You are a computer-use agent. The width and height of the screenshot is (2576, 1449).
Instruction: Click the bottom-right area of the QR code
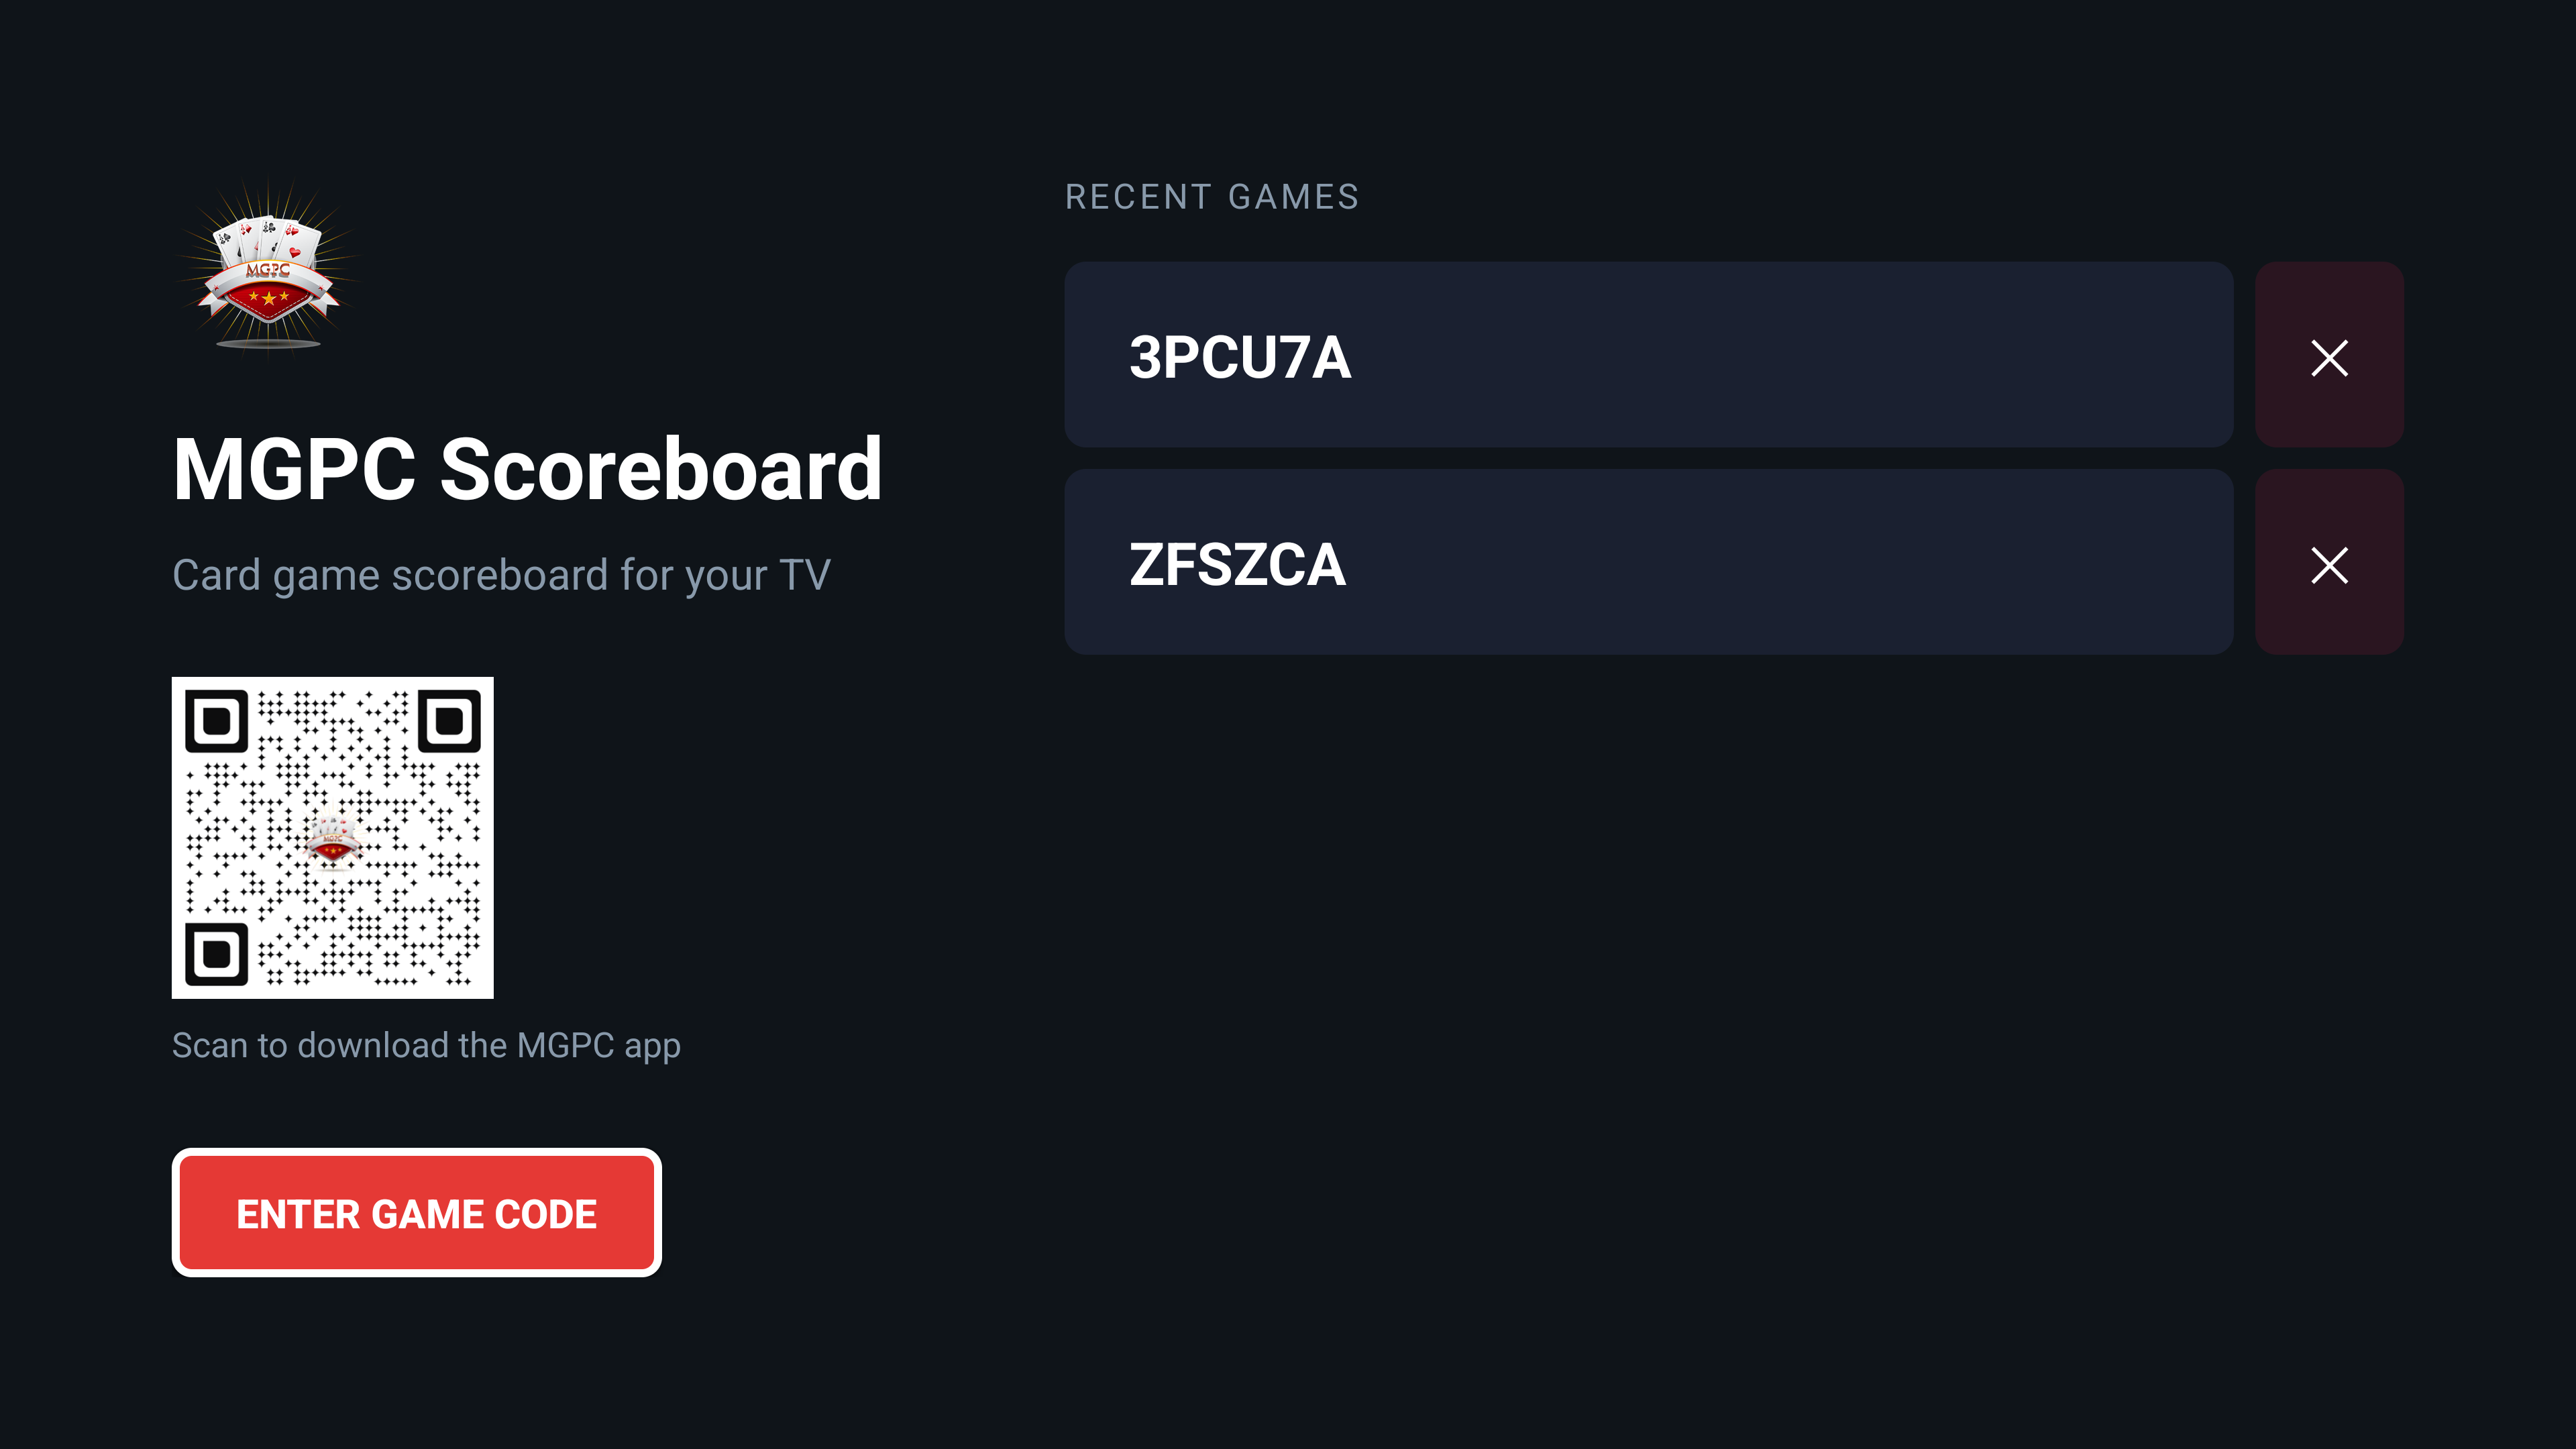(x=450, y=955)
